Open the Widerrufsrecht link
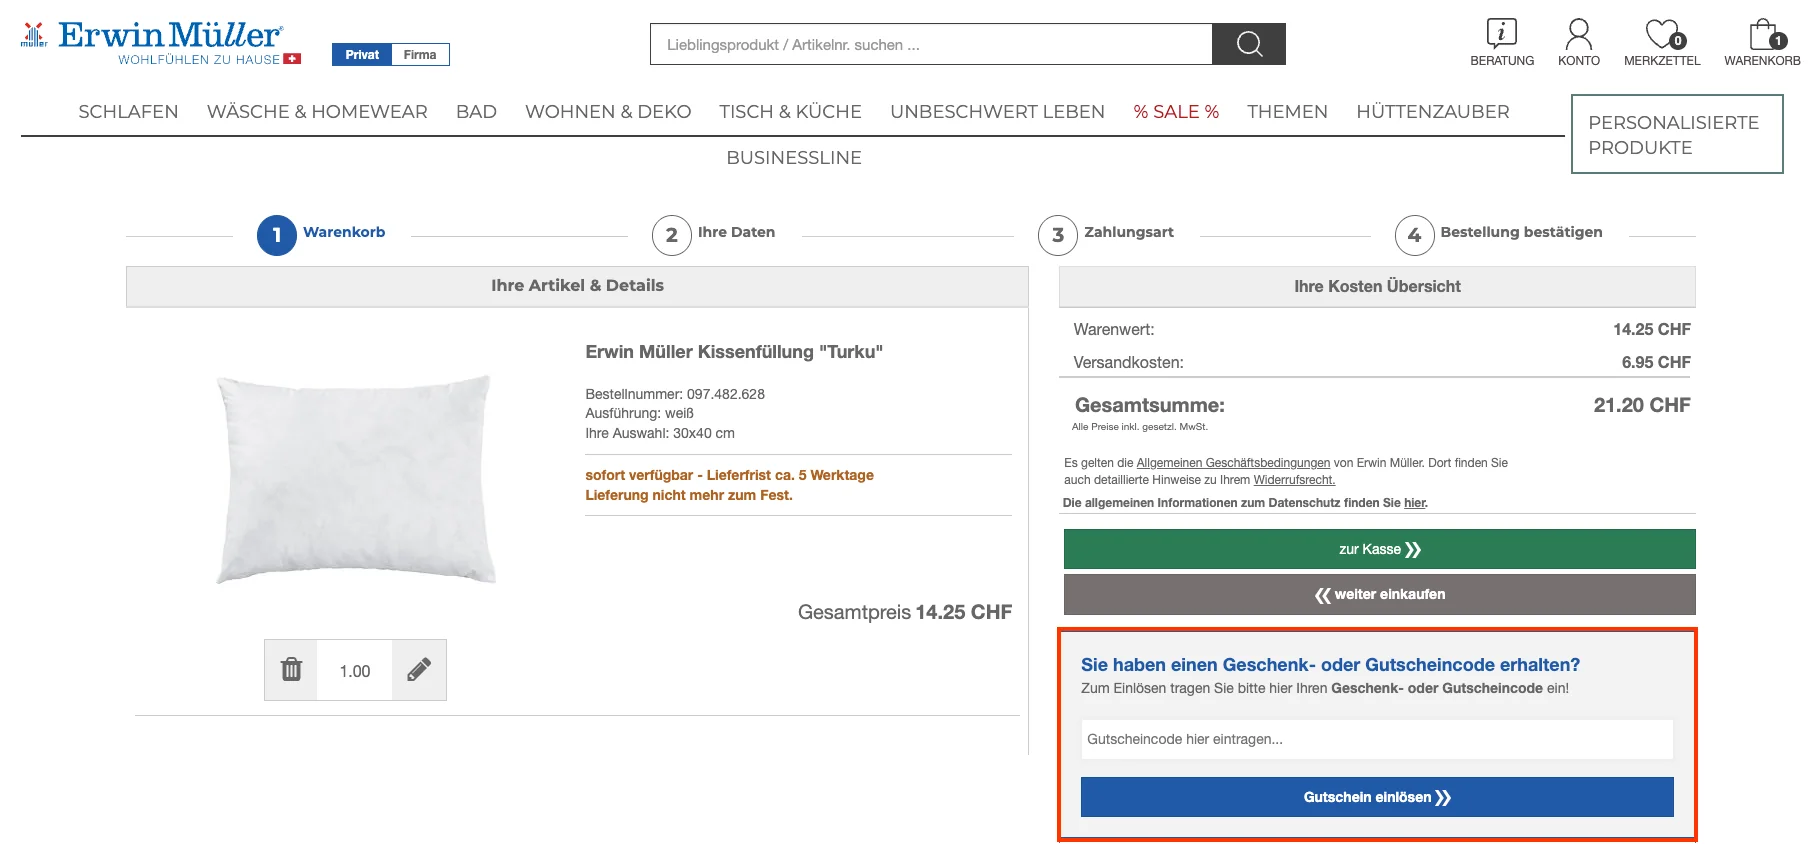This screenshot has width=1820, height=844. click(1294, 480)
